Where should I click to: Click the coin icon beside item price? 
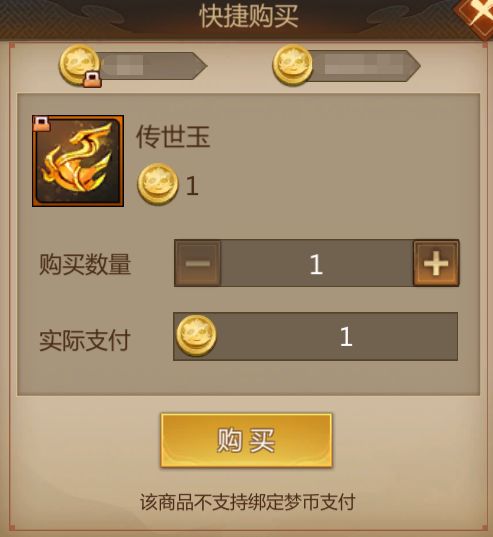click(158, 184)
